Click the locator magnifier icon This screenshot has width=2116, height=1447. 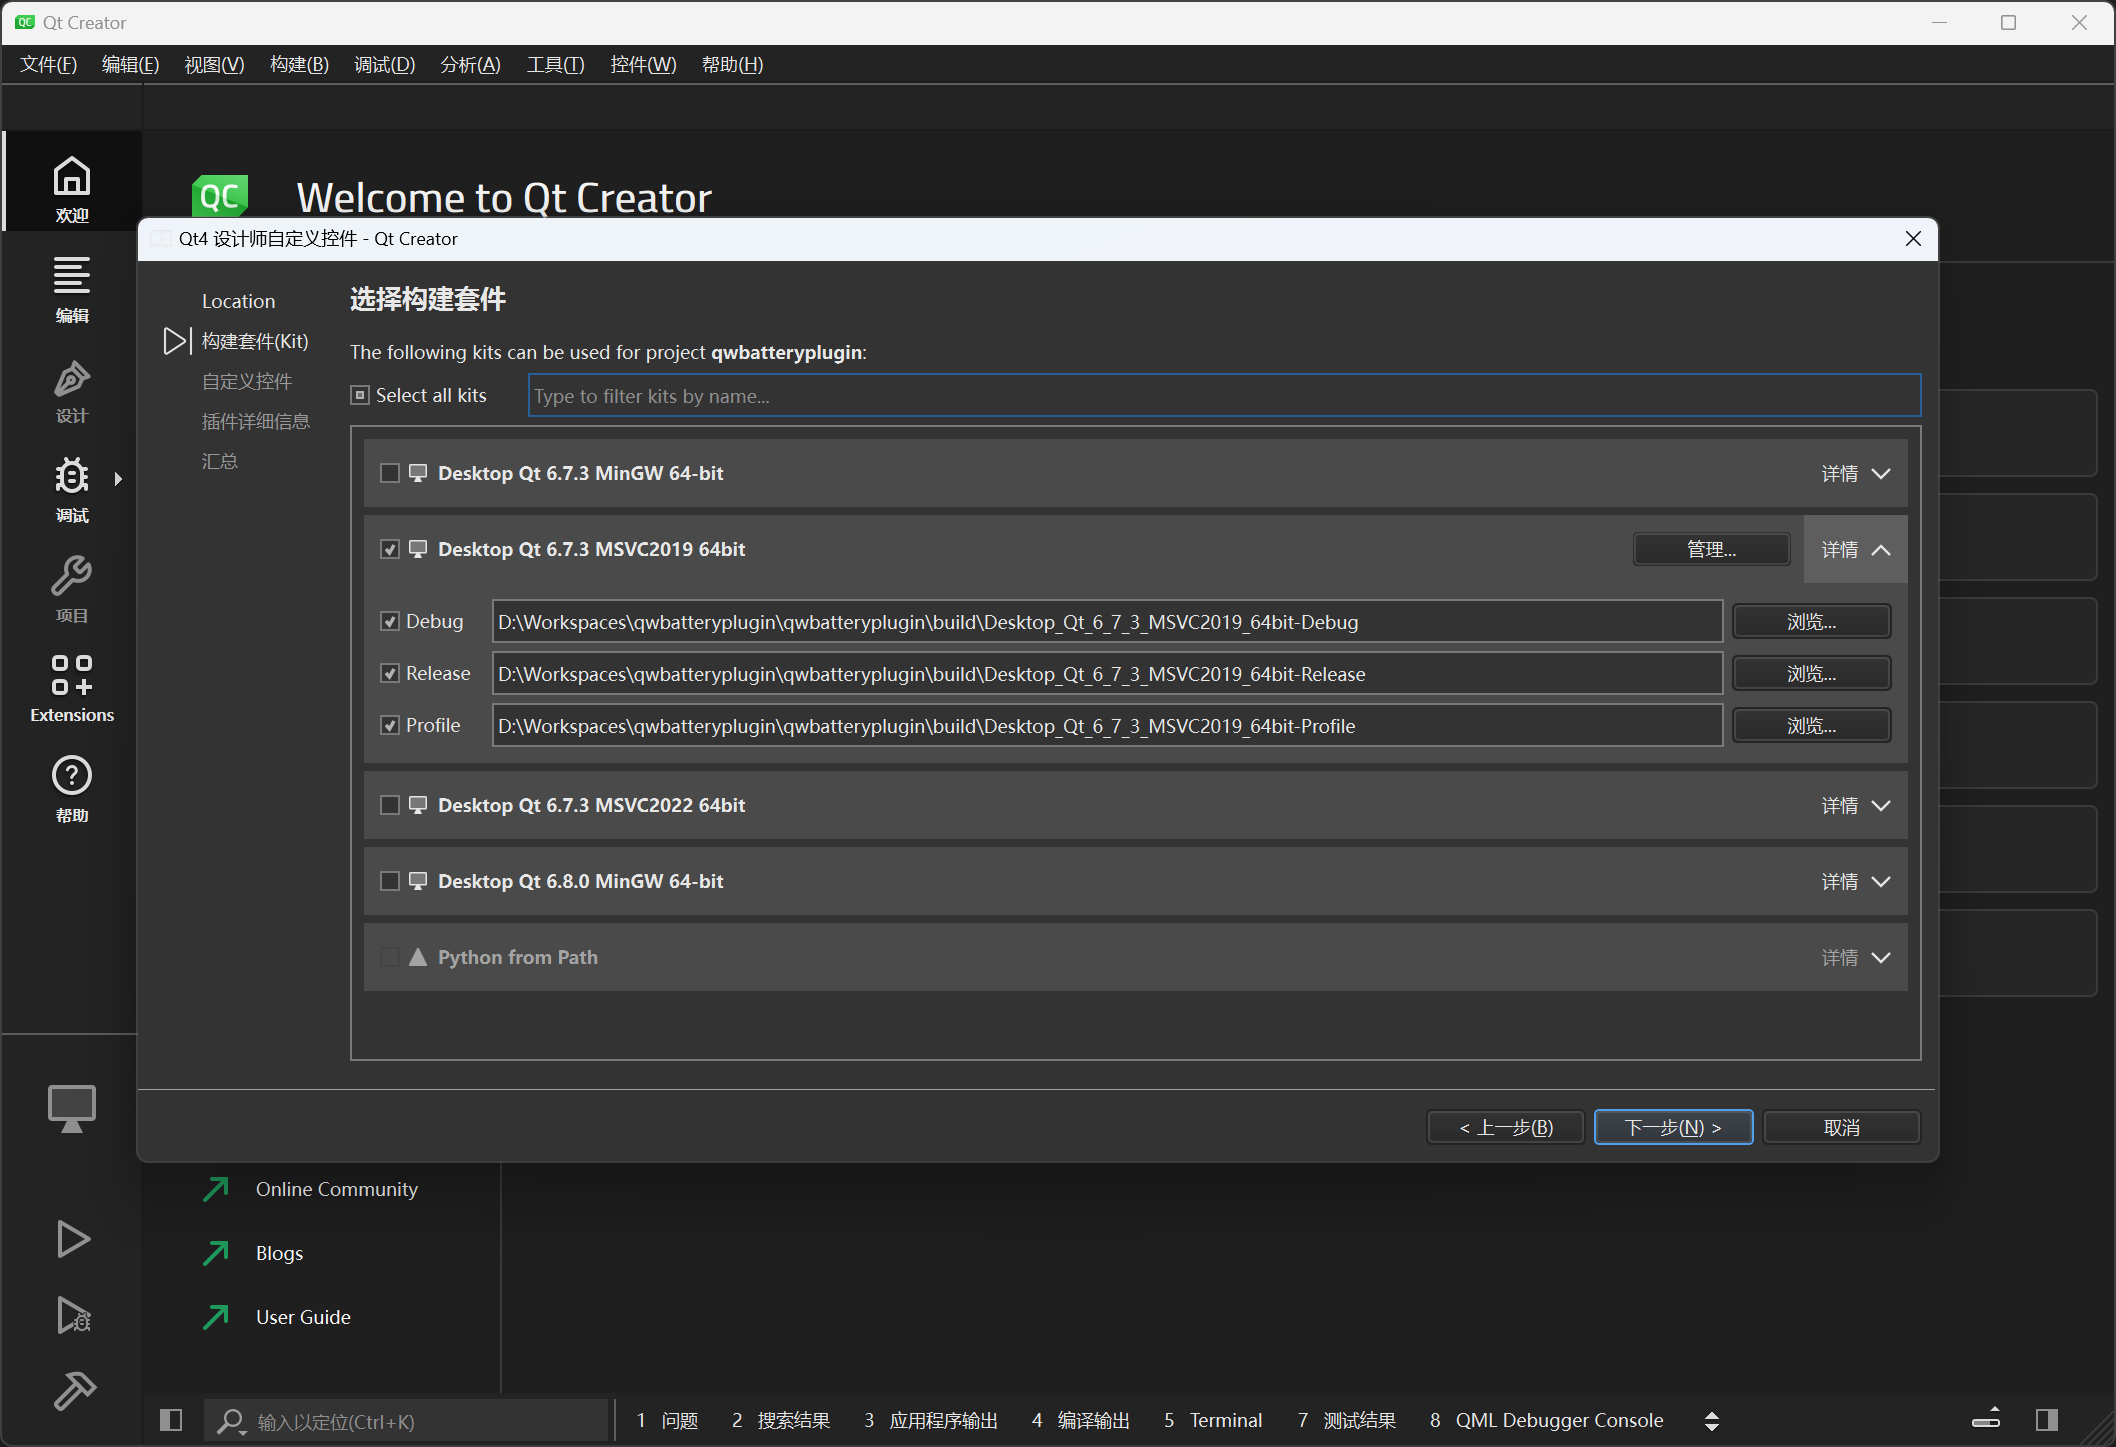pyautogui.click(x=232, y=1421)
